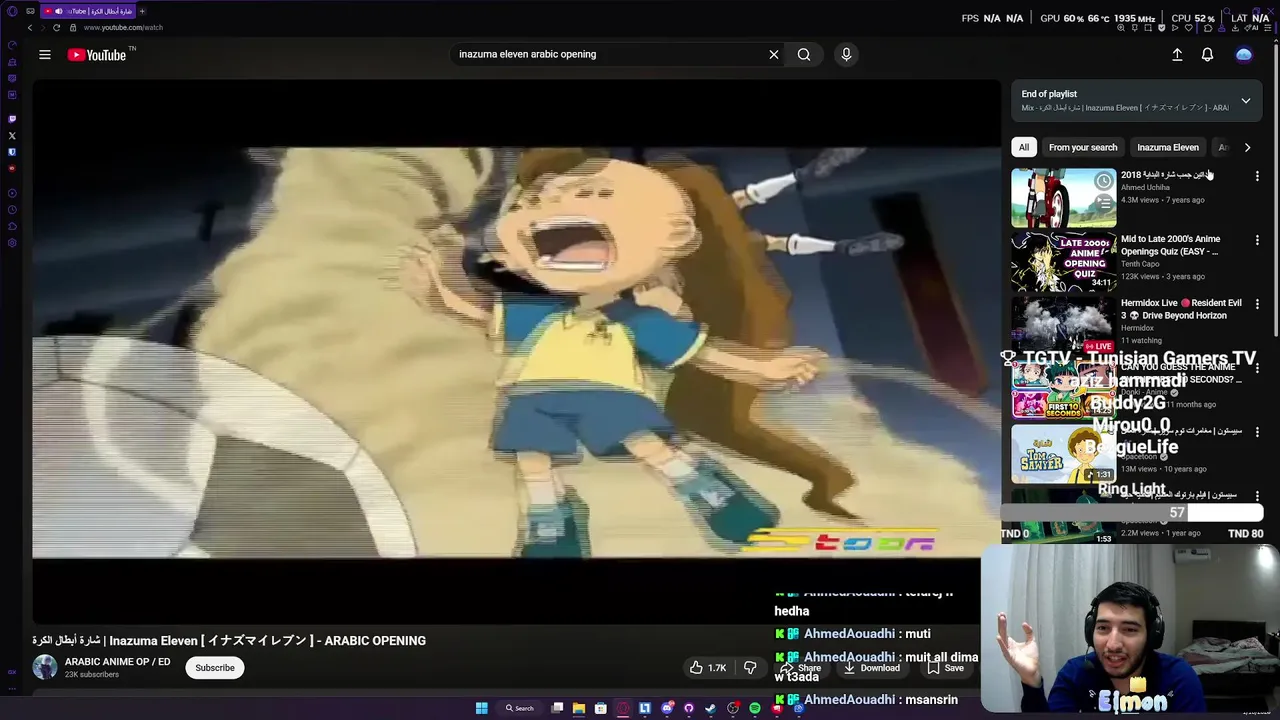This screenshot has height=720, width=1280.
Task: Open the Opera menu logo
Action: coord(12,11)
